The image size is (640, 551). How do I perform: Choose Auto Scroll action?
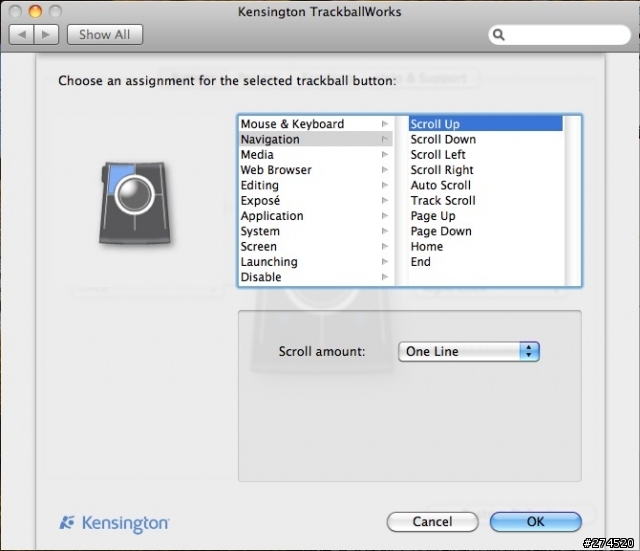pyautogui.click(x=486, y=185)
